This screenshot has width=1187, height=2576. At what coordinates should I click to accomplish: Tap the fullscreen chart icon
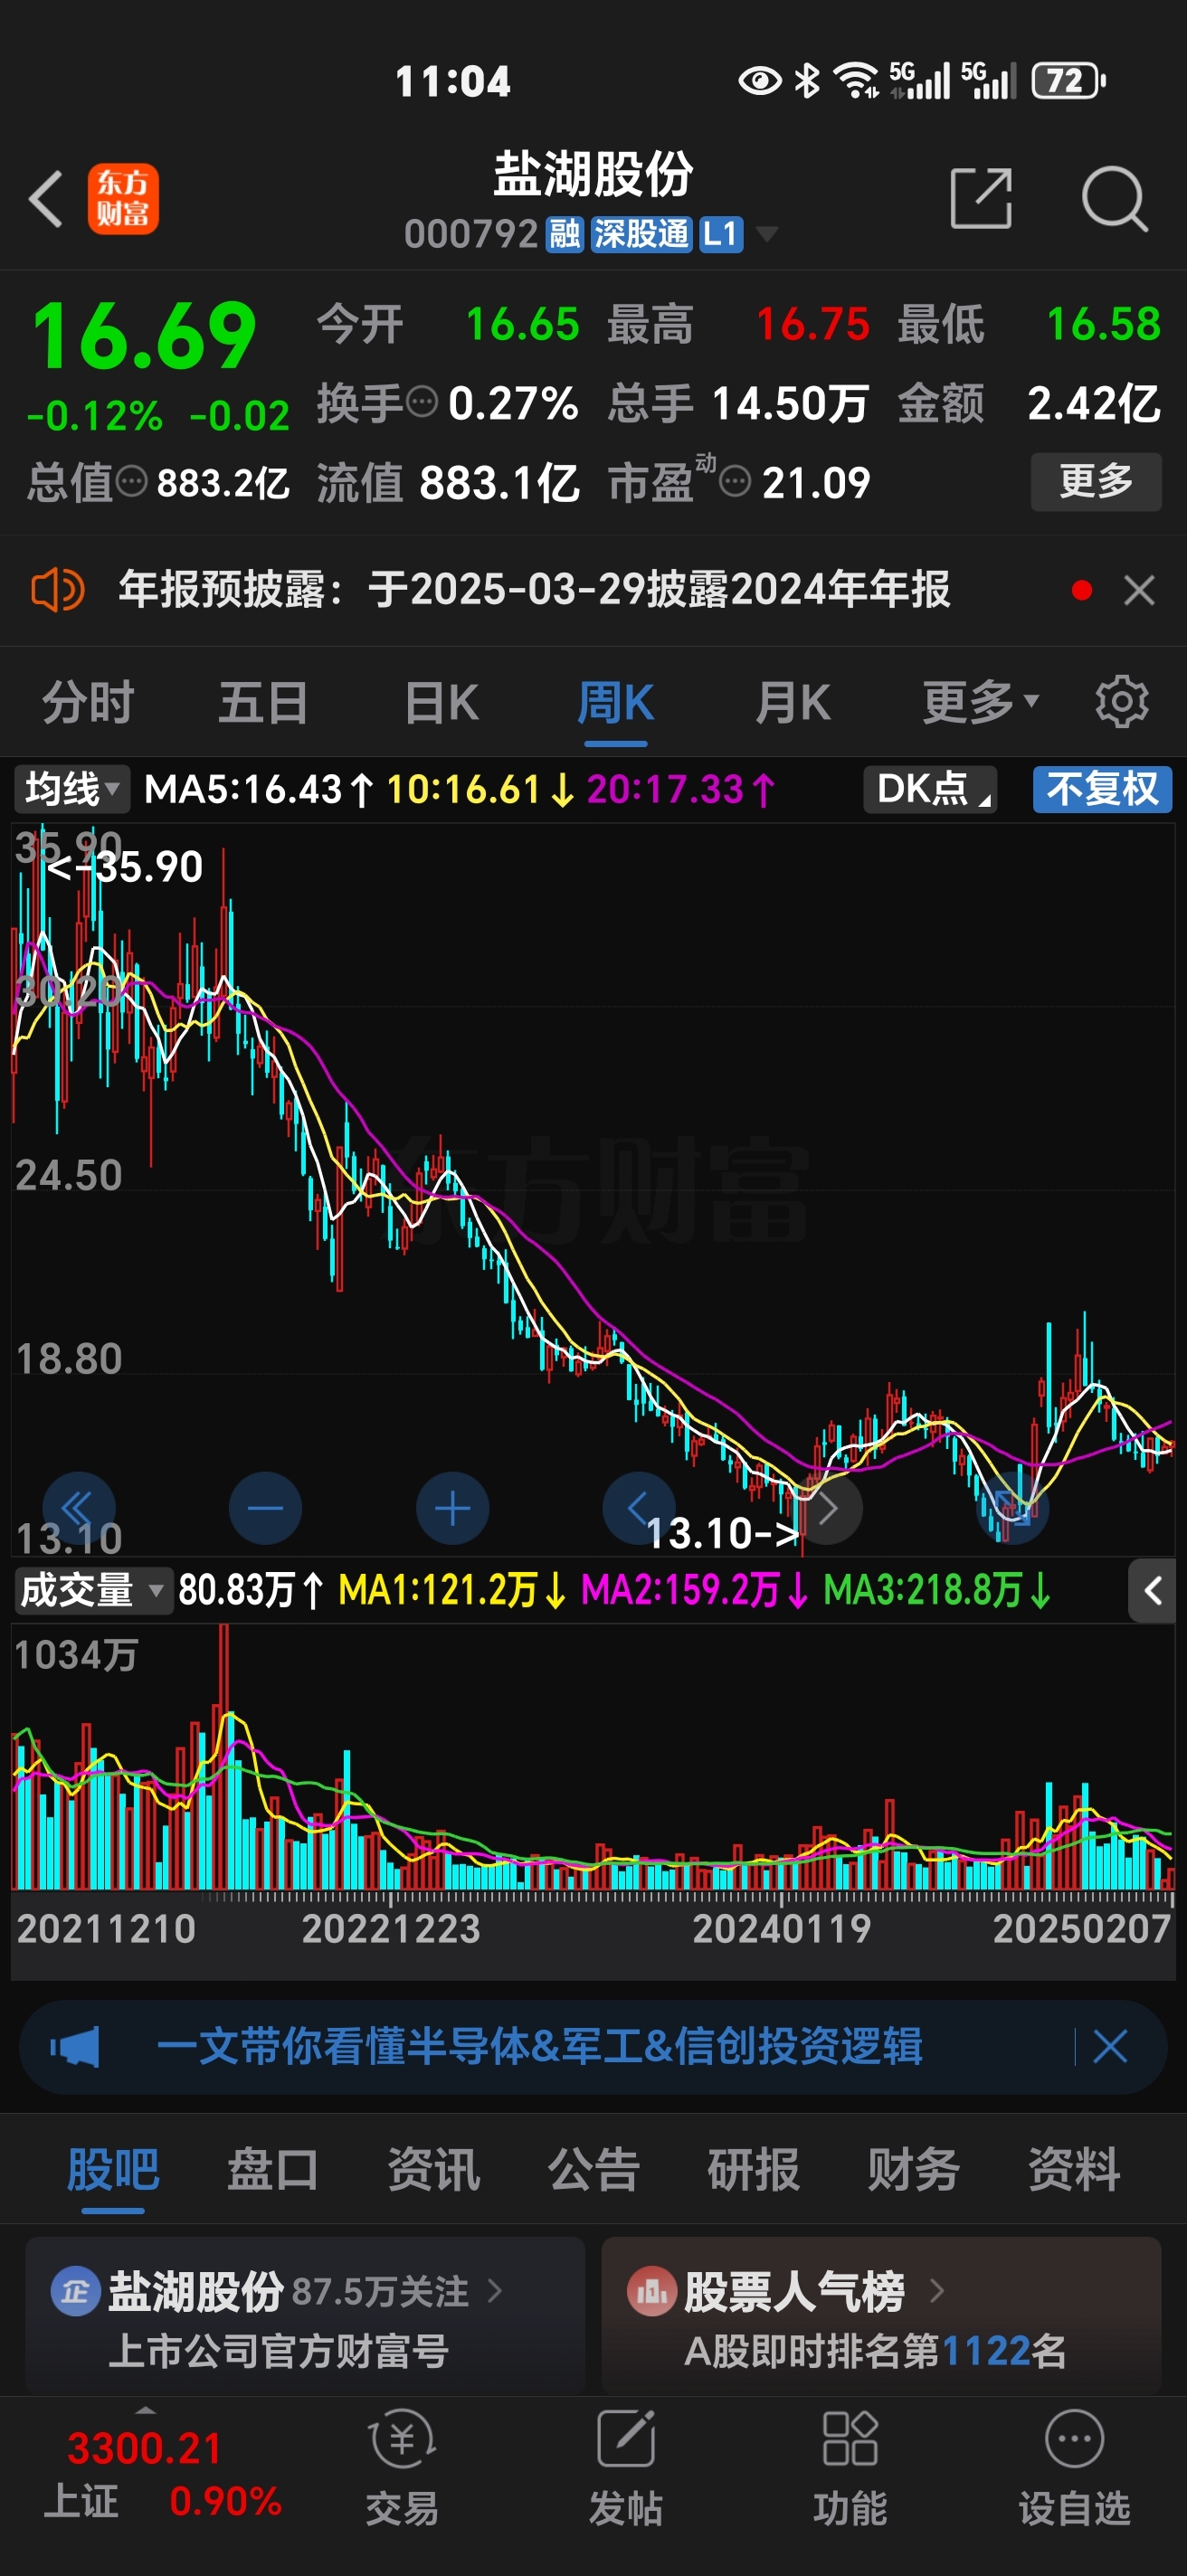click(x=1013, y=1508)
